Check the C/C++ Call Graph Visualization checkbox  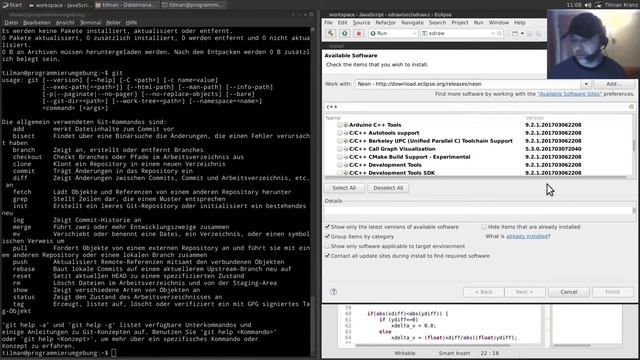click(339, 149)
